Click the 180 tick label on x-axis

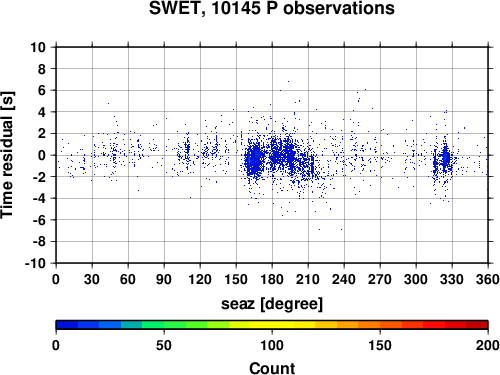point(272,279)
